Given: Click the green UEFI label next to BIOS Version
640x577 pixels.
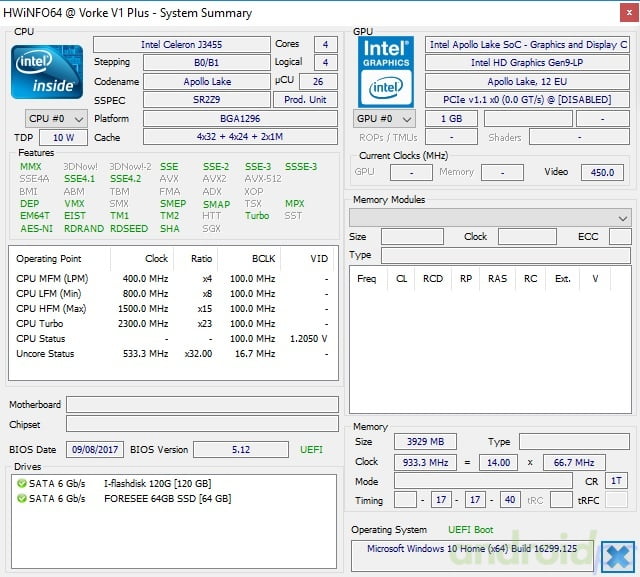Looking at the screenshot, I should point(311,450).
